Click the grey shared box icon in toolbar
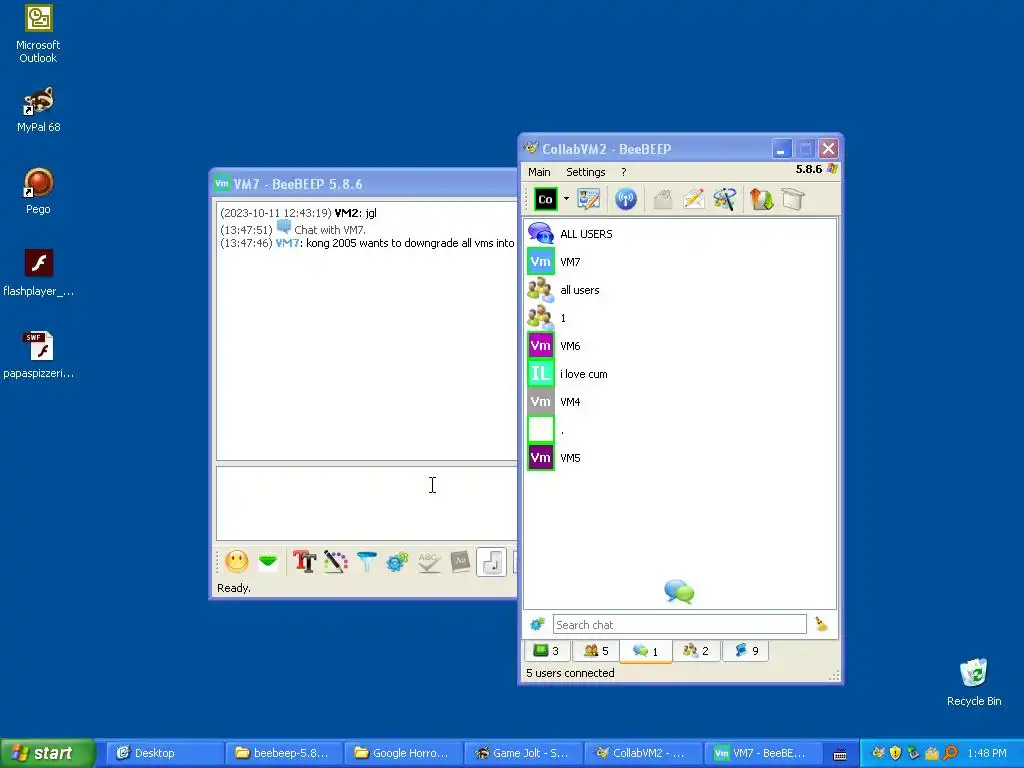 [x=793, y=199]
